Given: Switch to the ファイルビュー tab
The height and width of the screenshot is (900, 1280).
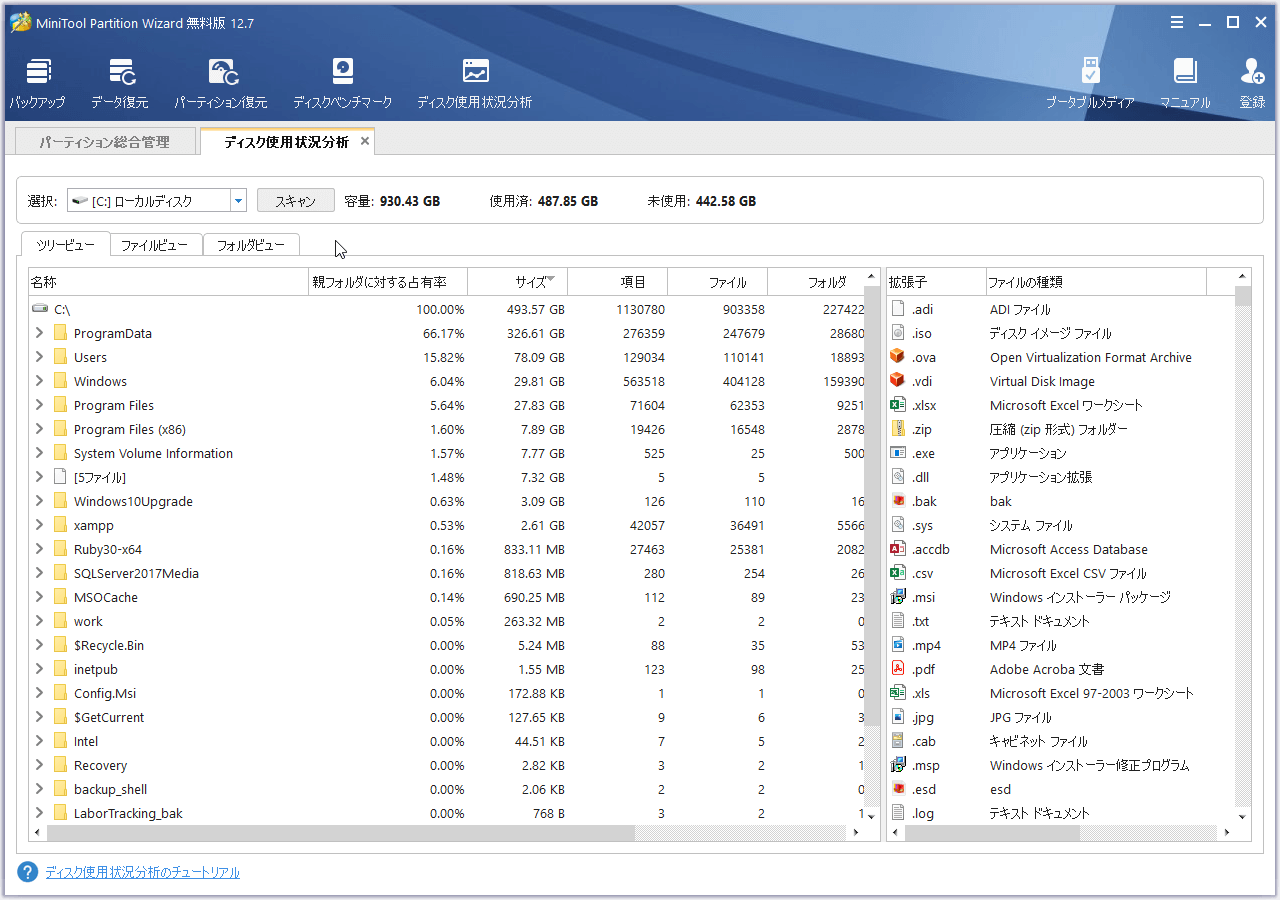Looking at the screenshot, I should 155,245.
